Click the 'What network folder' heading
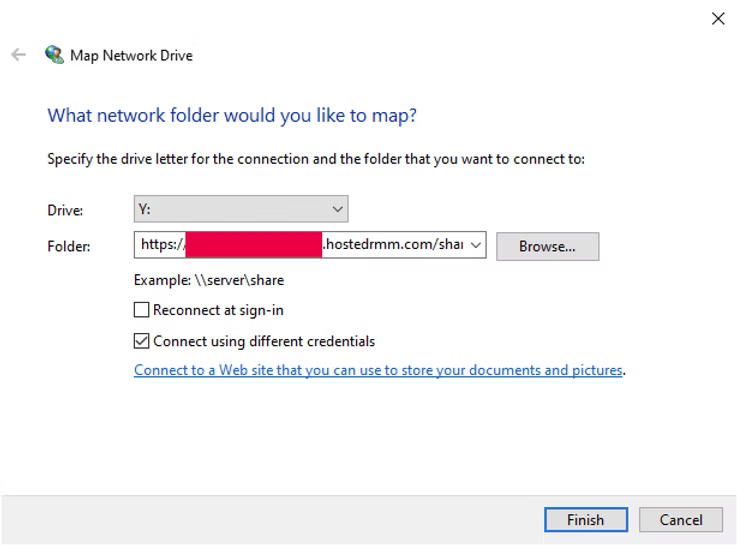The image size is (737, 545). tap(232, 116)
